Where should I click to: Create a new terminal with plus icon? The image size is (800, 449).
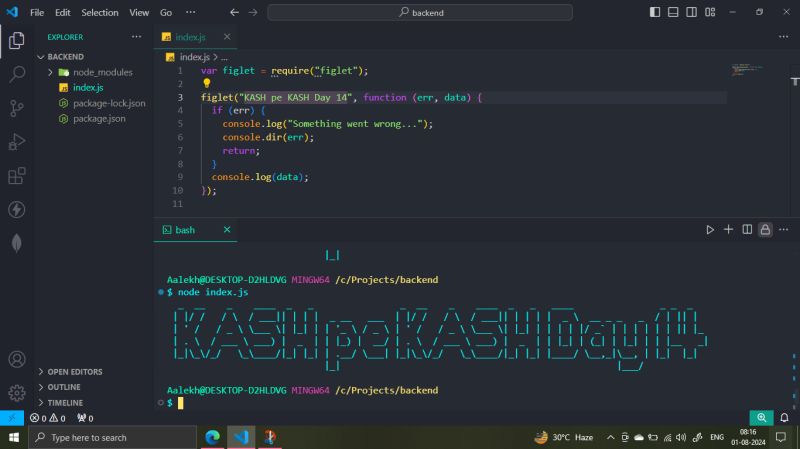[x=728, y=230]
